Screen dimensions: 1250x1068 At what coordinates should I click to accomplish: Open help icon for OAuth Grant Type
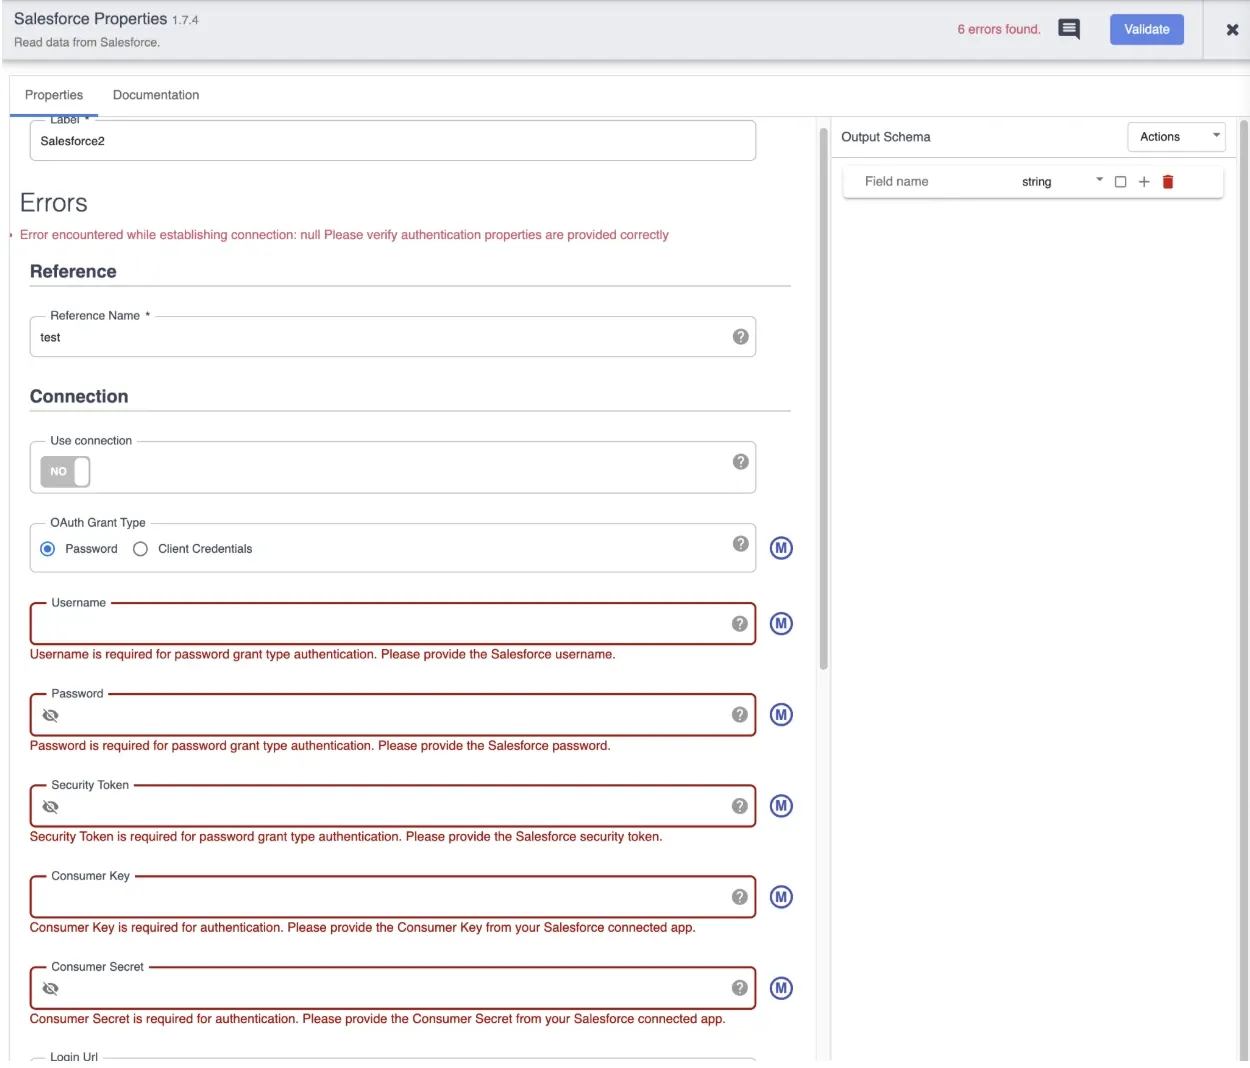coord(740,544)
